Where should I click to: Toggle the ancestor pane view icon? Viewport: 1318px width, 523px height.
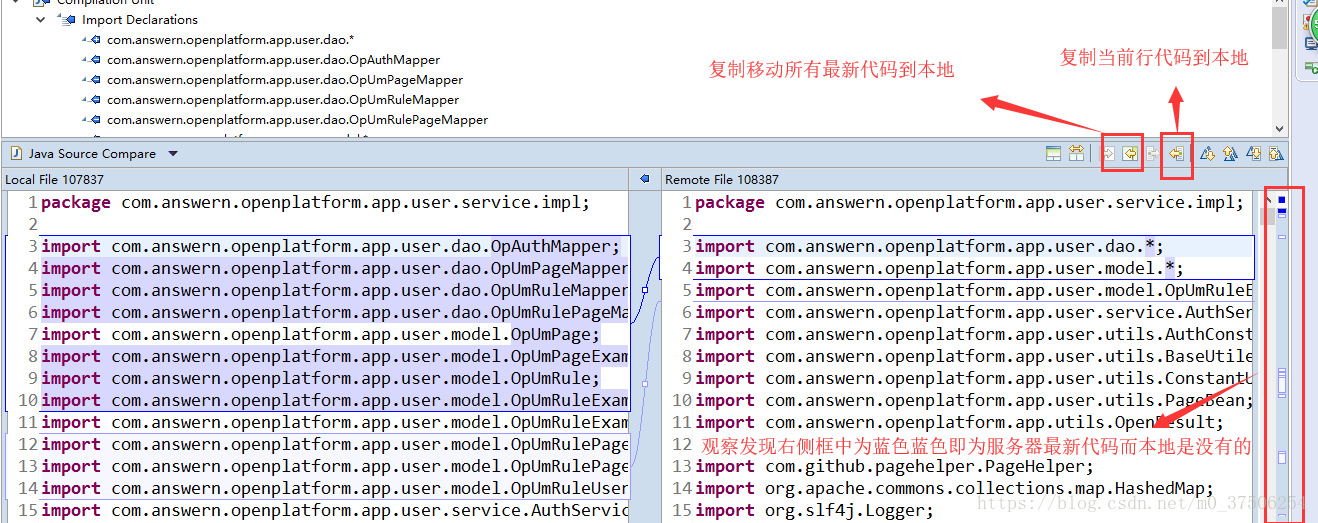coord(1053,153)
